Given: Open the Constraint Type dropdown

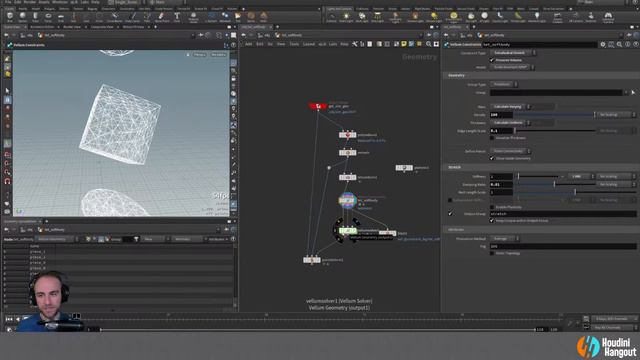Looking at the screenshot, I should pos(513,53).
